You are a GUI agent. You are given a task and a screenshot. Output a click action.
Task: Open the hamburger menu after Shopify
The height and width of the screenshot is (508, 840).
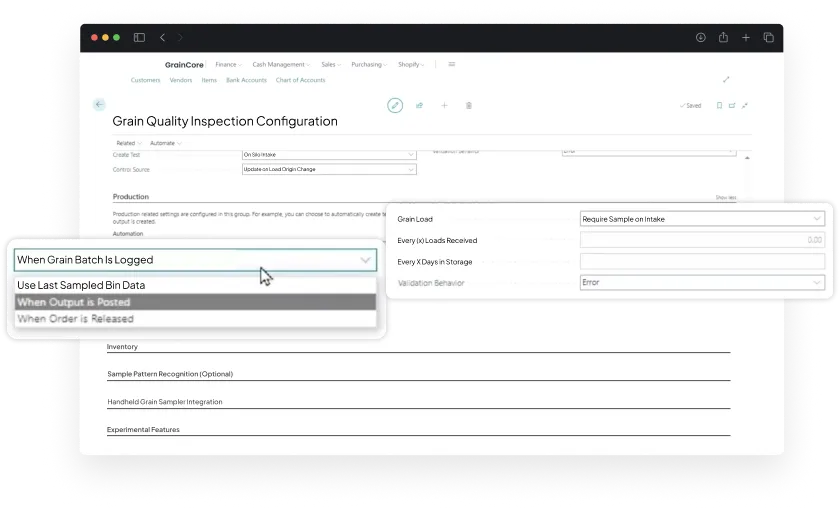click(x=452, y=64)
